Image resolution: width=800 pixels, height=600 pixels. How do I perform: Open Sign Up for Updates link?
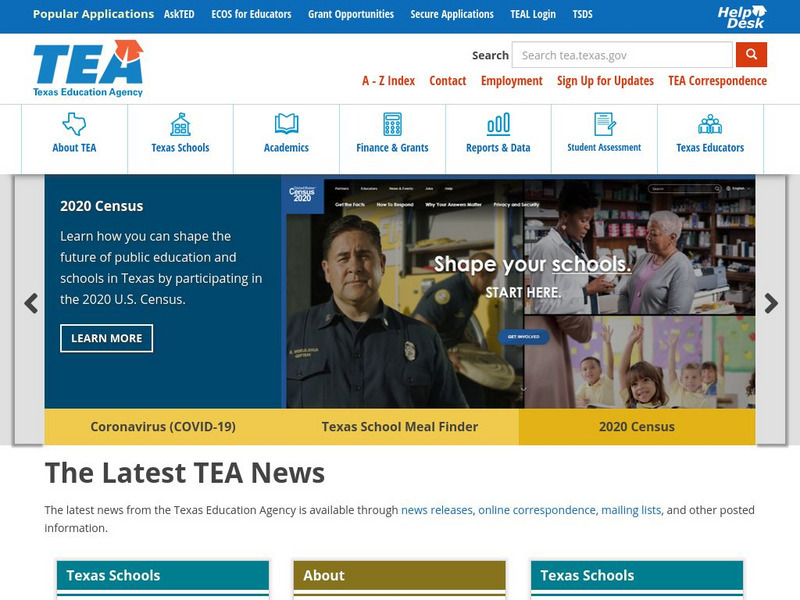tap(605, 81)
